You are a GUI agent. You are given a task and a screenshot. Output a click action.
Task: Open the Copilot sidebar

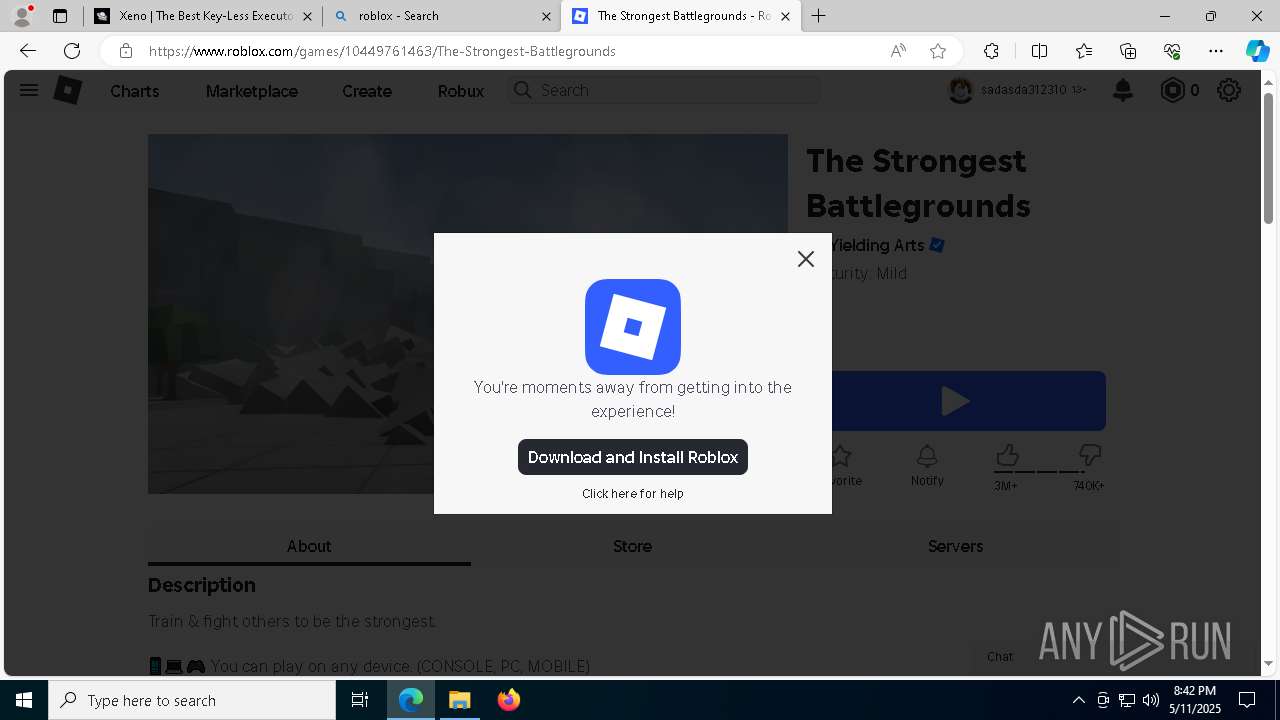1257,51
